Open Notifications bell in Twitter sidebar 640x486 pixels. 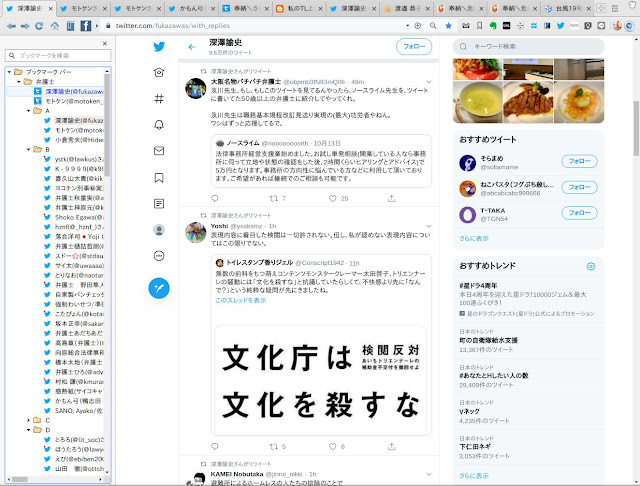[x=159, y=124]
